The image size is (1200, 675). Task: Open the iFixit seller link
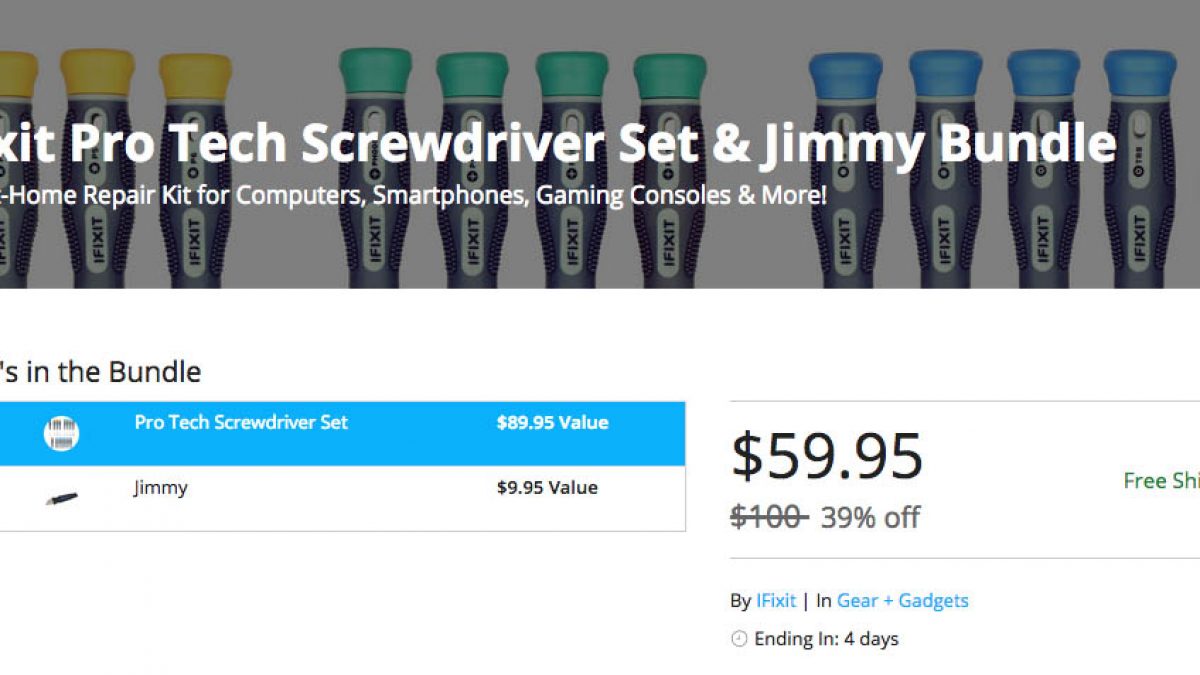776,601
